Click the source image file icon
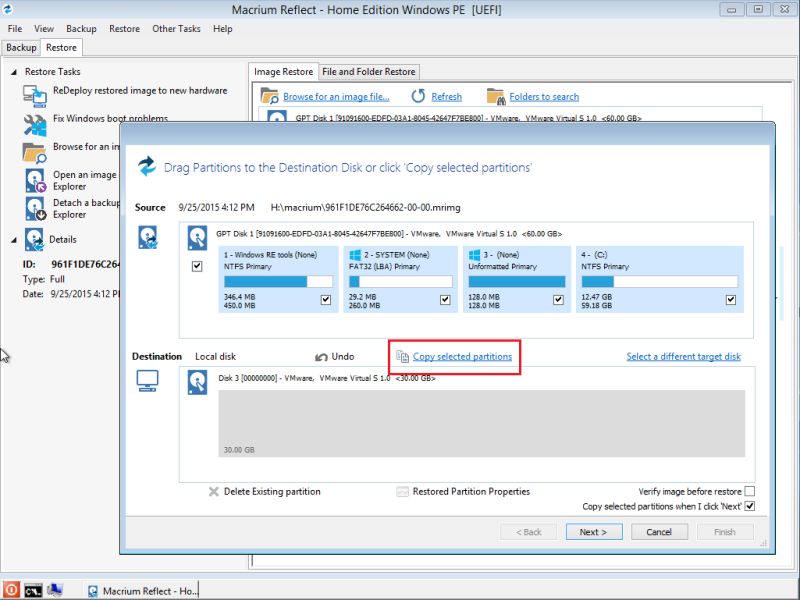The width and height of the screenshot is (800, 600). [148, 237]
